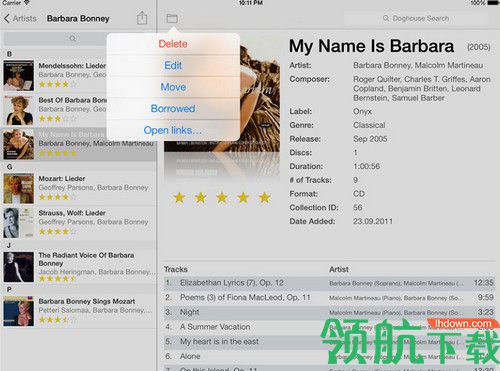This screenshot has height=371, width=500.
Task: Select The Radiant Voice Of Barbara Bonney
Action: coord(78,267)
